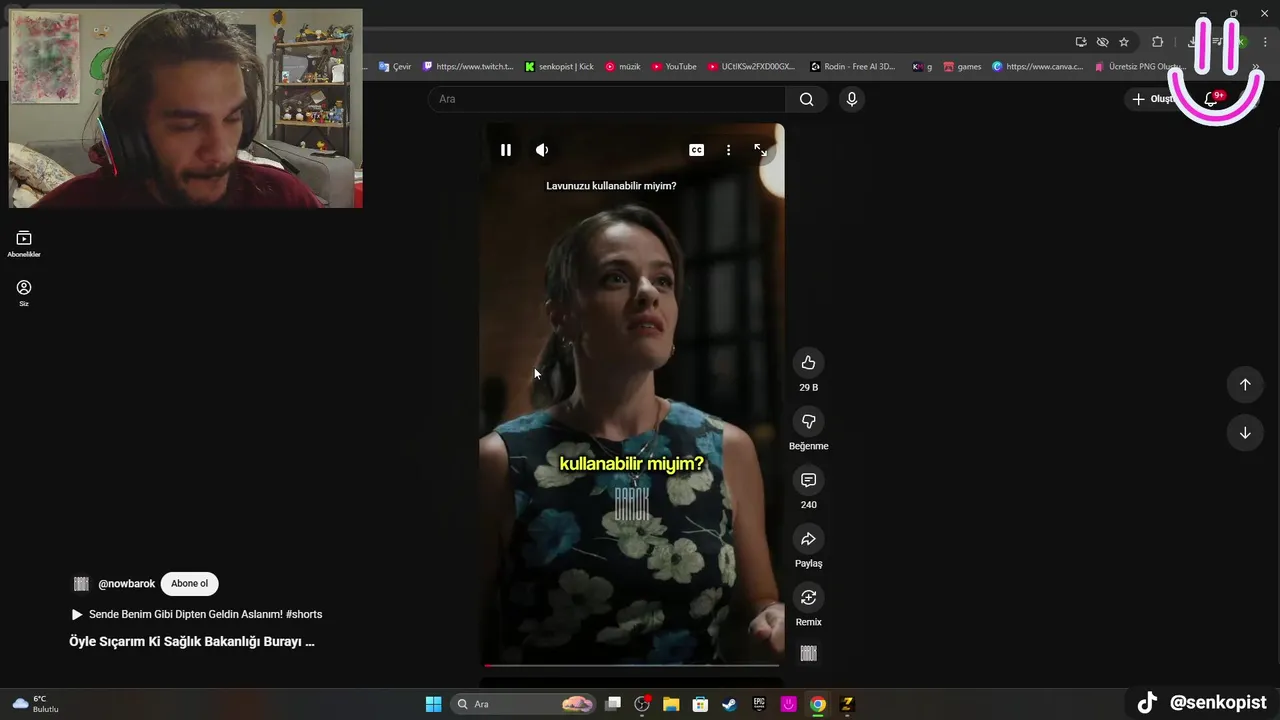
Task: Open Chrome's three-dot menu
Action: (x=1266, y=42)
